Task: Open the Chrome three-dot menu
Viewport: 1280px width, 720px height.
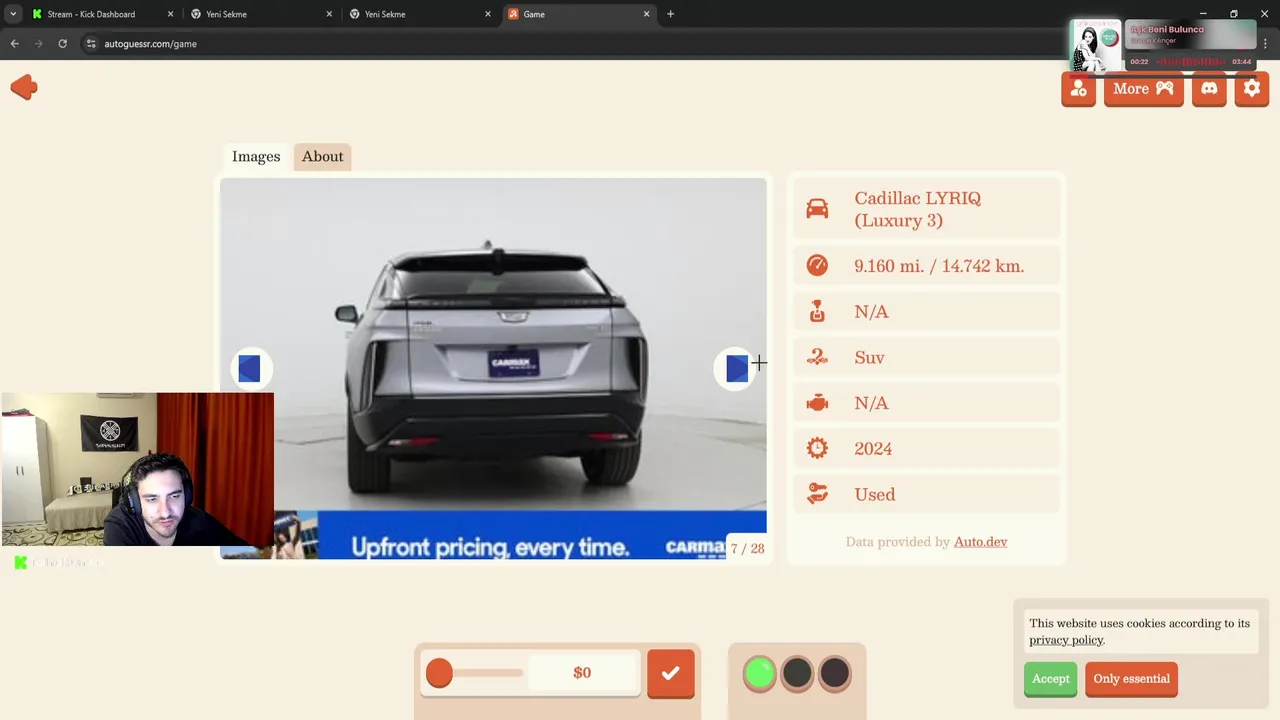Action: click(1265, 44)
